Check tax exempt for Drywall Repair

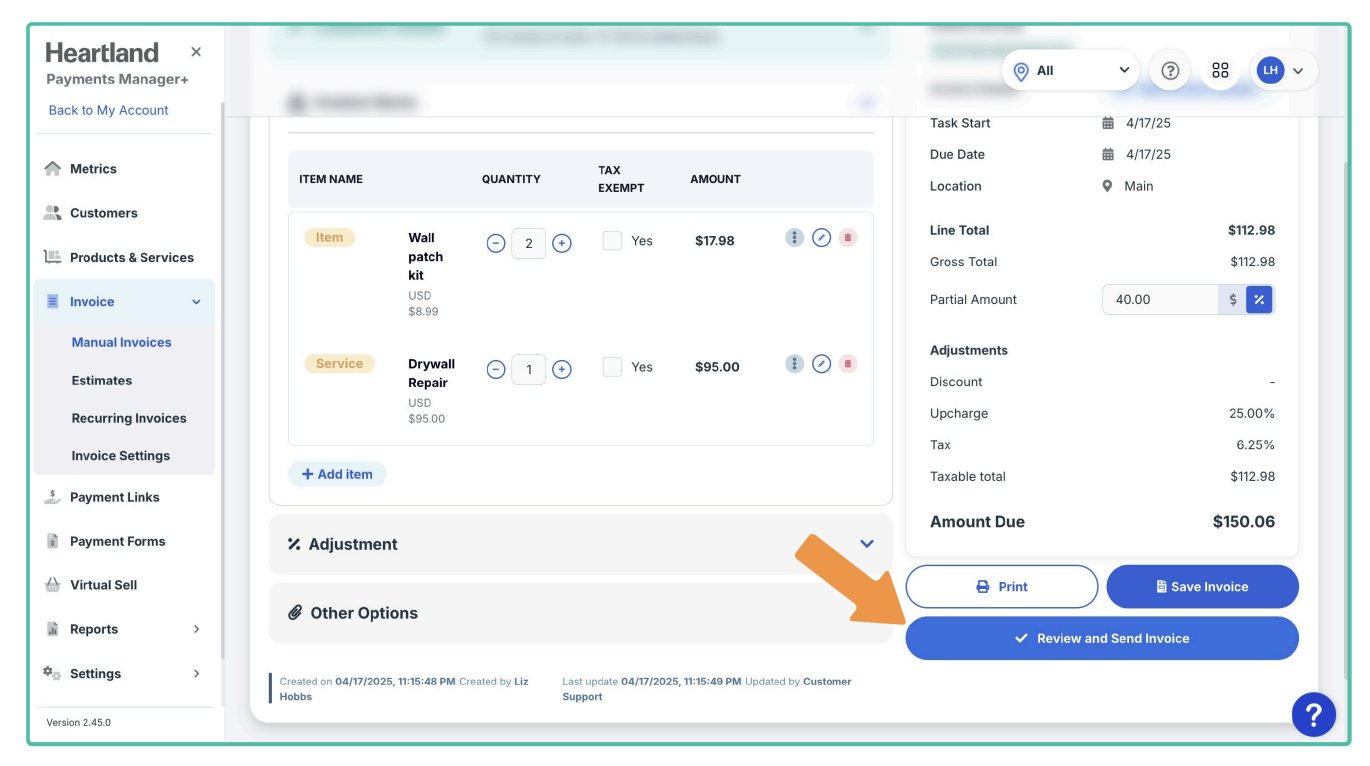(612, 367)
